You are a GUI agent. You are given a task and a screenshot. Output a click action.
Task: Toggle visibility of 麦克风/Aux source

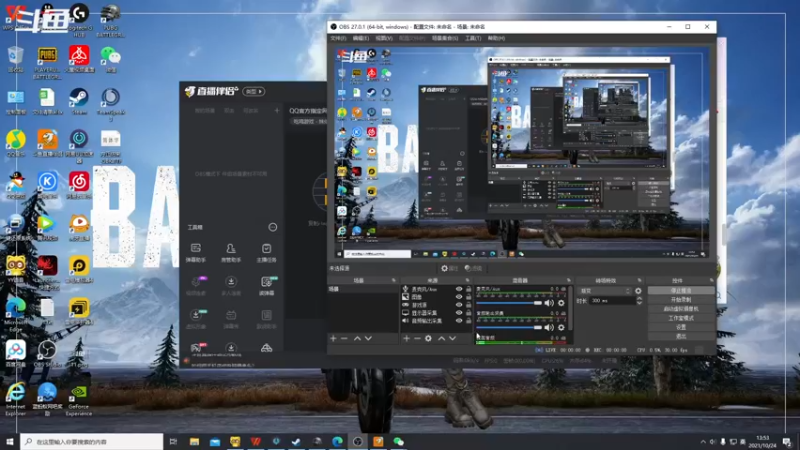(x=459, y=289)
